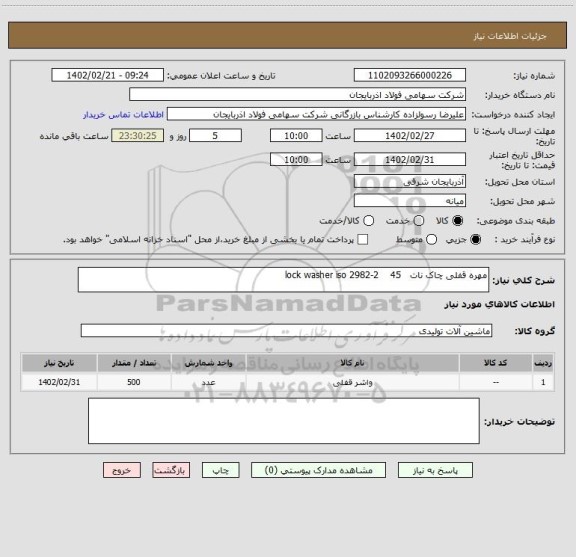The height and width of the screenshot is (557, 576).
Task: Click price validity date 1402/02/31 field
Action: (410, 159)
